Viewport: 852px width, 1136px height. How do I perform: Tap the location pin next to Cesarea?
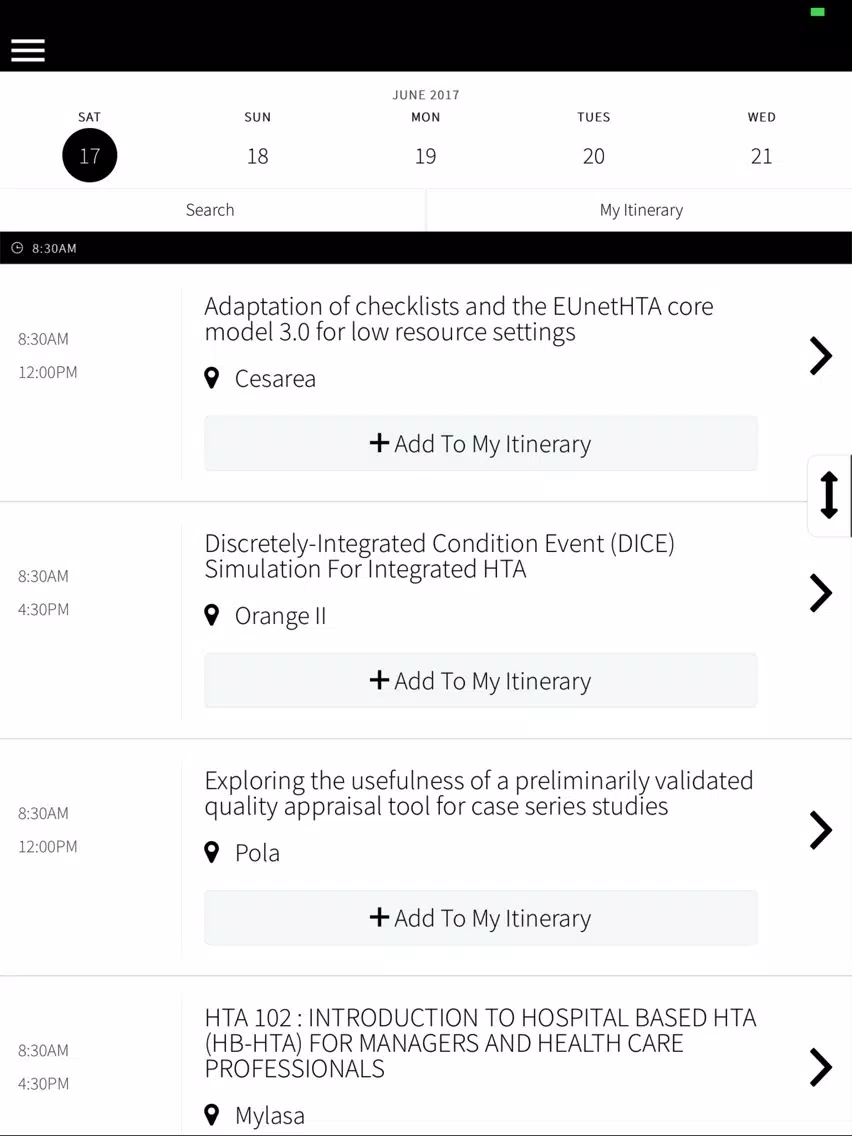(x=212, y=378)
